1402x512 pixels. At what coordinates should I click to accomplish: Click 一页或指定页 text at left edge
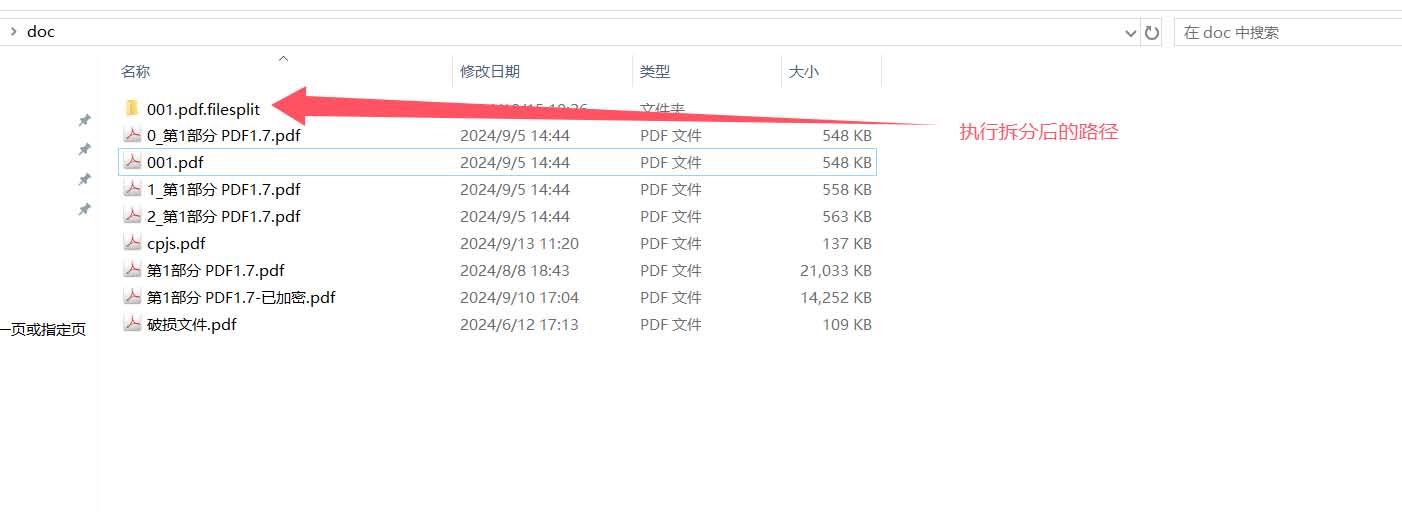43,329
